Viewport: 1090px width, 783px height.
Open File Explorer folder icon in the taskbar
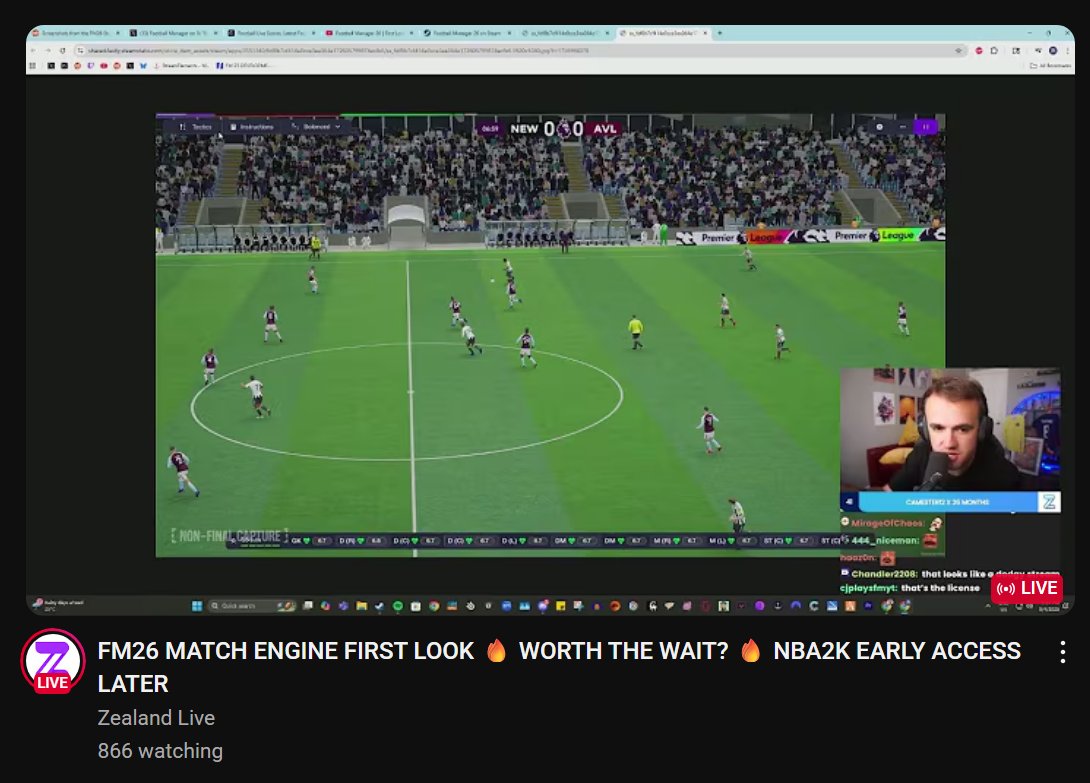[361, 606]
